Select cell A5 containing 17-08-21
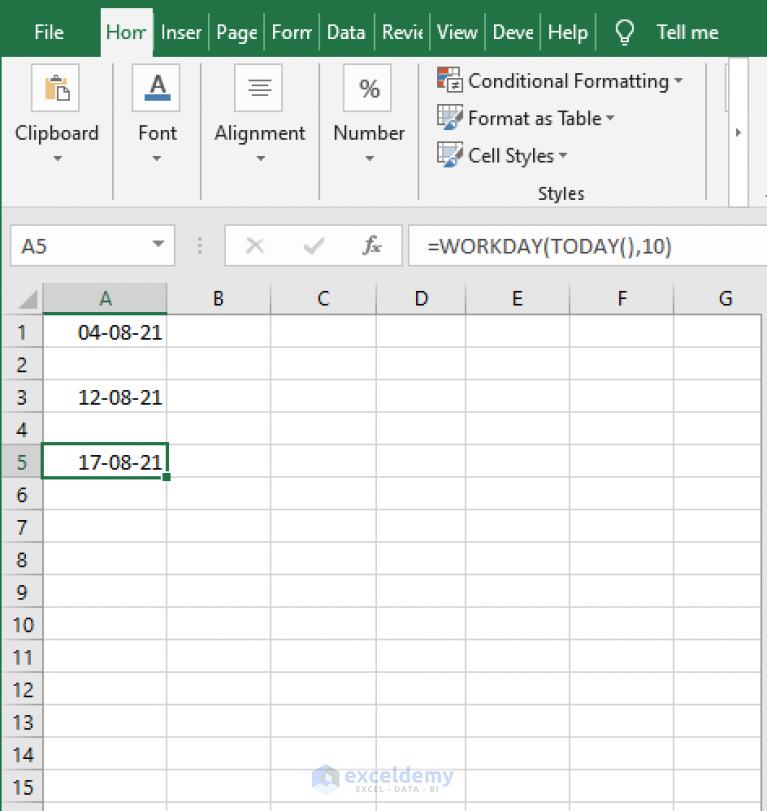The height and width of the screenshot is (811, 767). [x=105, y=461]
